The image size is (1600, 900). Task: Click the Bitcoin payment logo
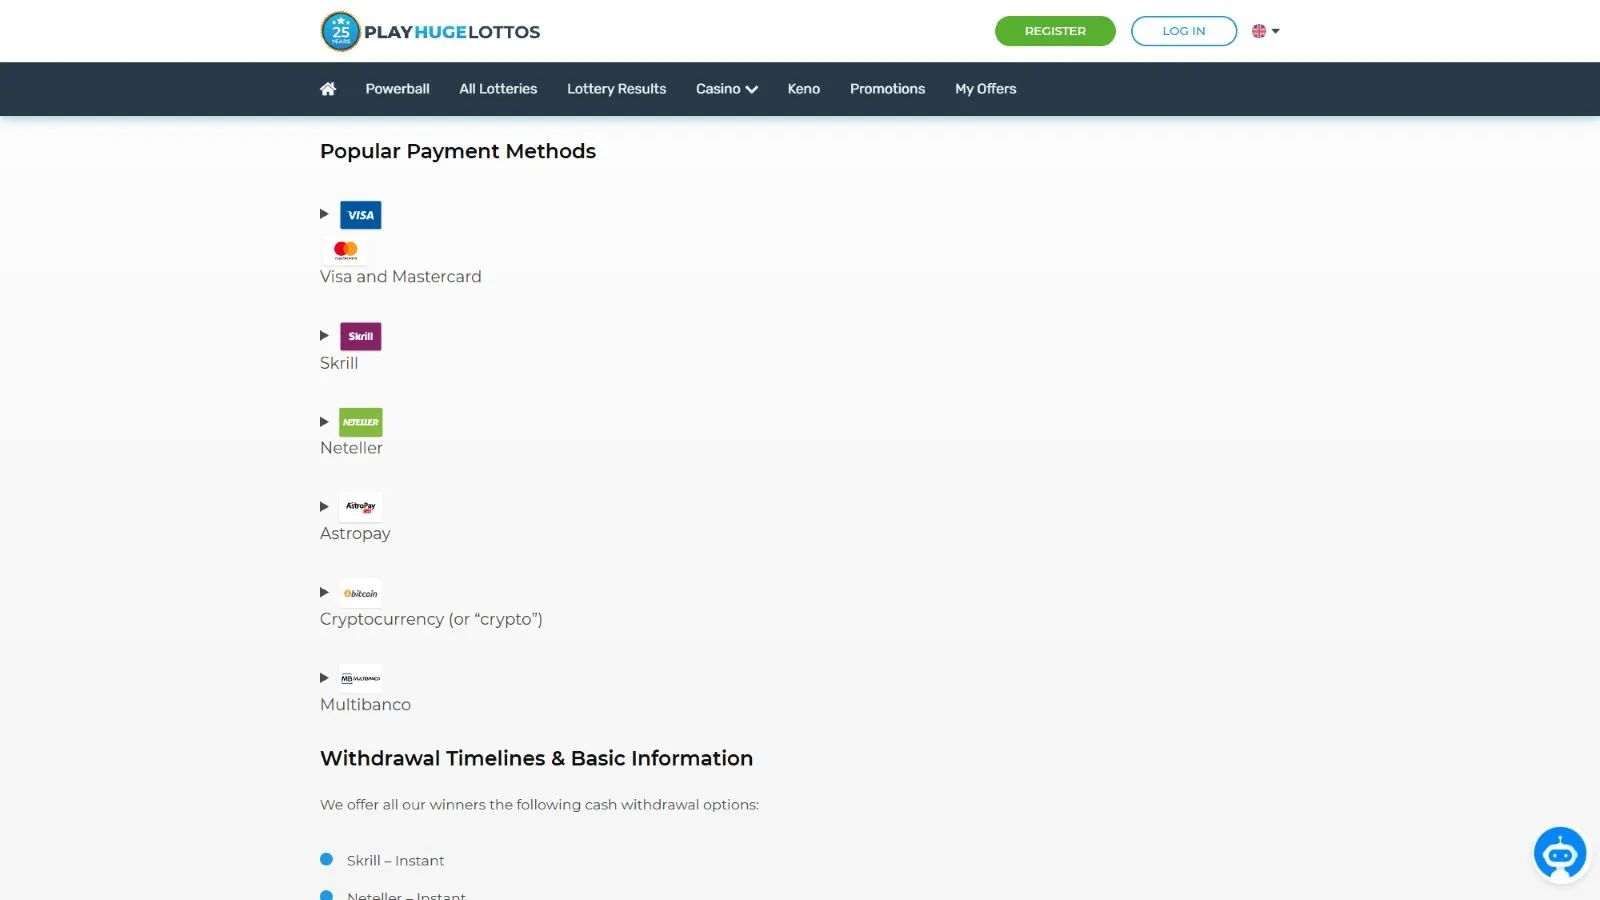click(360, 593)
